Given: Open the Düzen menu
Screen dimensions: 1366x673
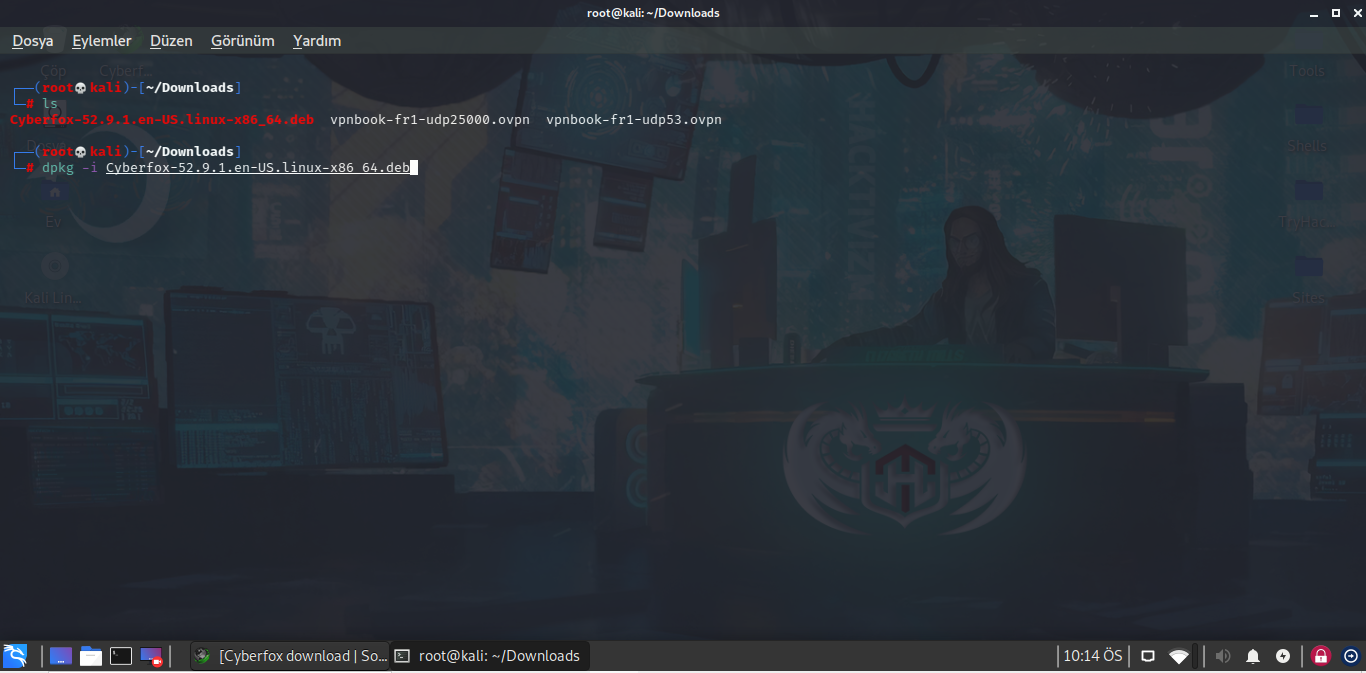Looking at the screenshot, I should [x=171, y=41].
